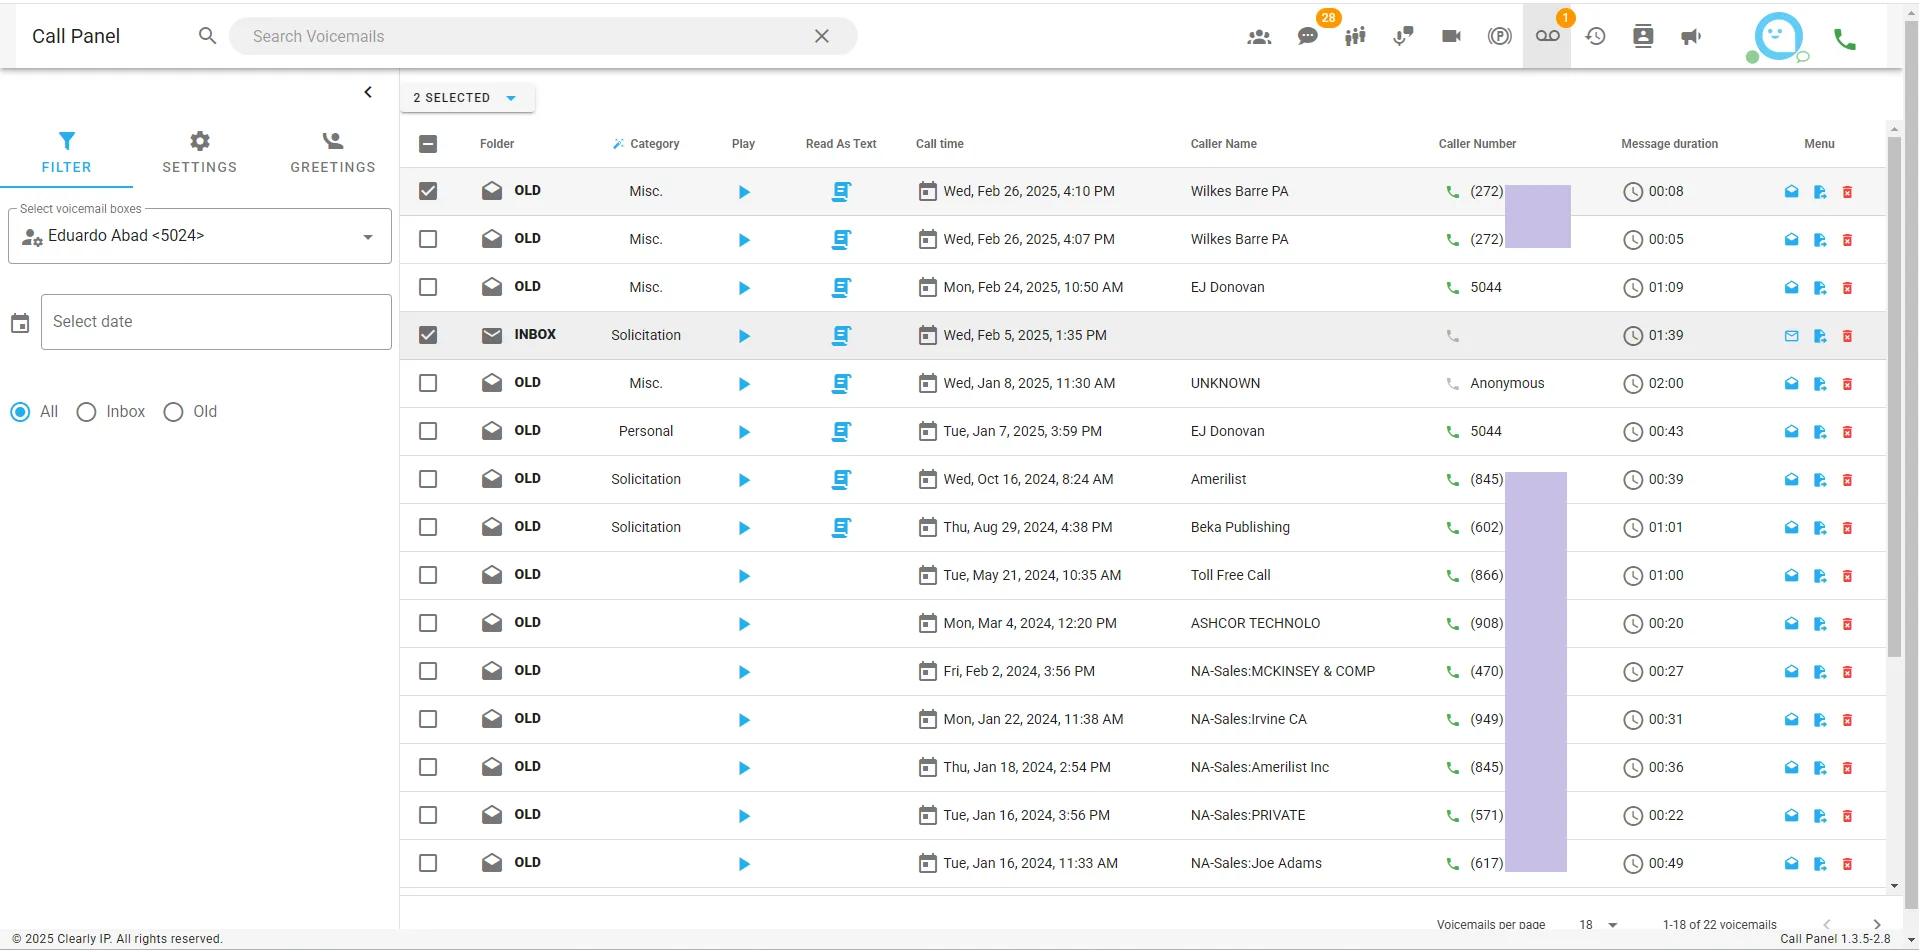Select the Old radio filter
The width and height of the screenshot is (1919, 950).
point(173,412)
